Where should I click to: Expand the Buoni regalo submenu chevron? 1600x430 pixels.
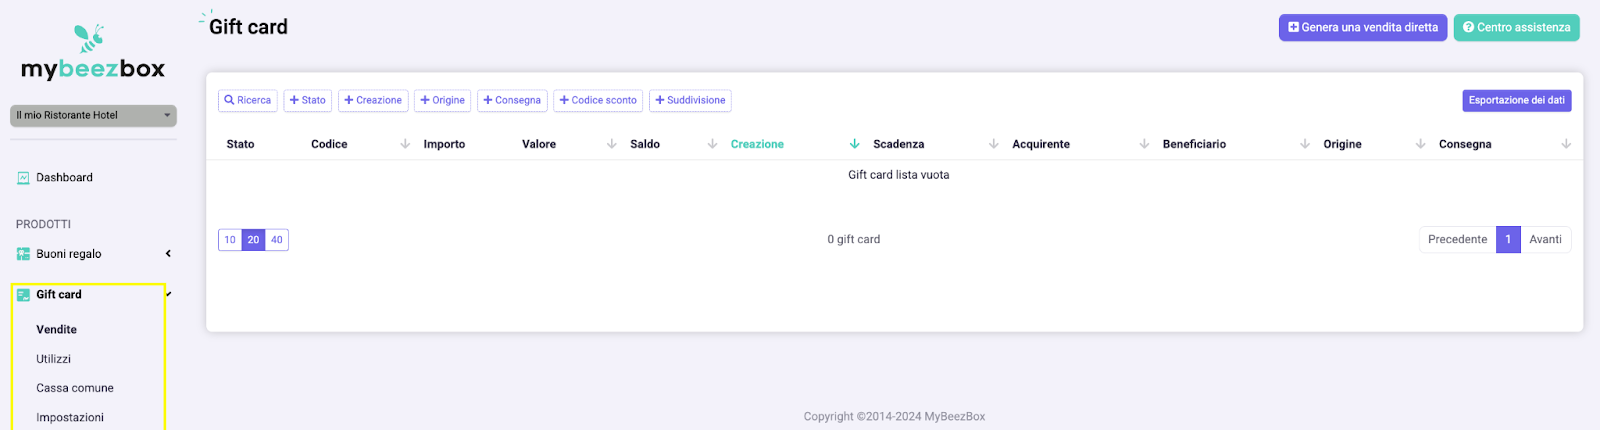point(168,254)
